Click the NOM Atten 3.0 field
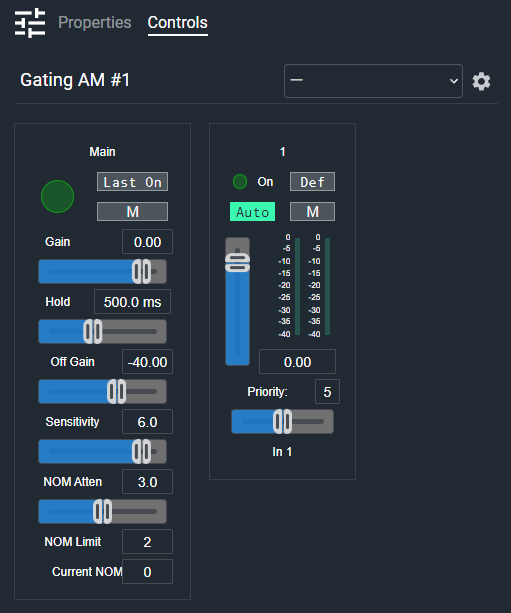The width and height of the screenshot is (511, 613). point(147,482)
